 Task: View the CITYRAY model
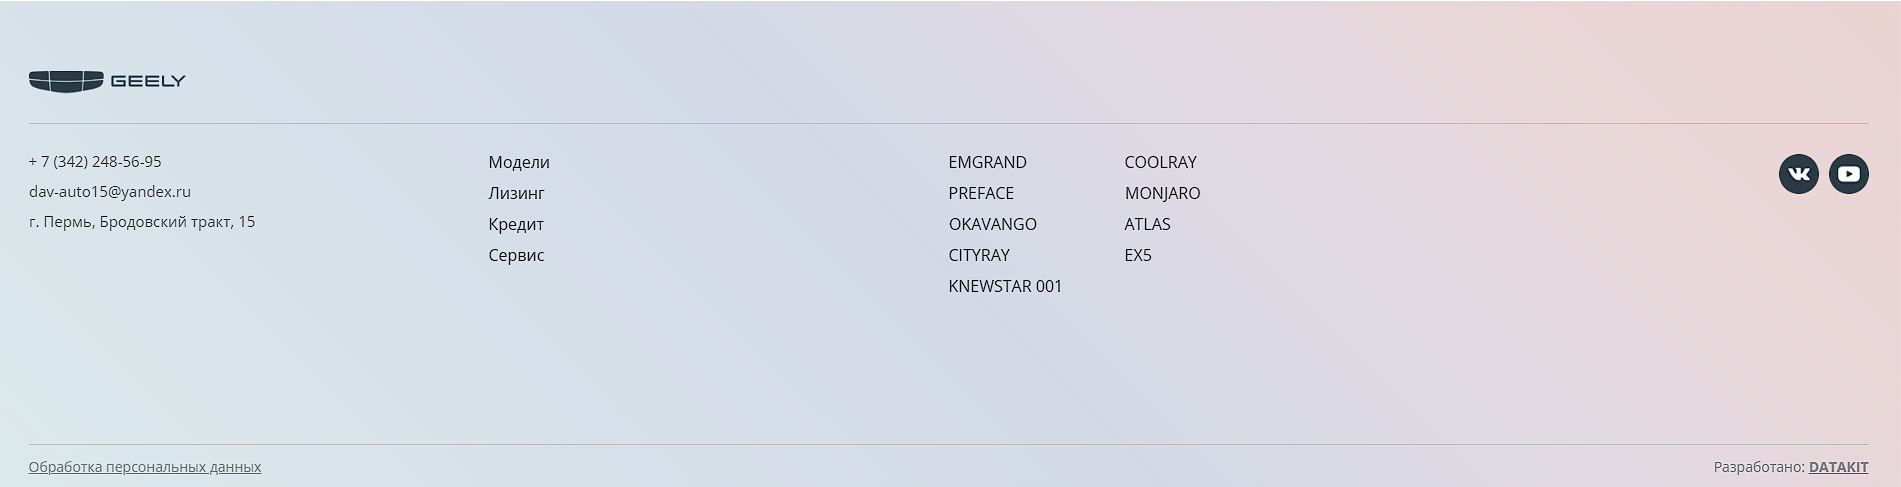point(979,255)
